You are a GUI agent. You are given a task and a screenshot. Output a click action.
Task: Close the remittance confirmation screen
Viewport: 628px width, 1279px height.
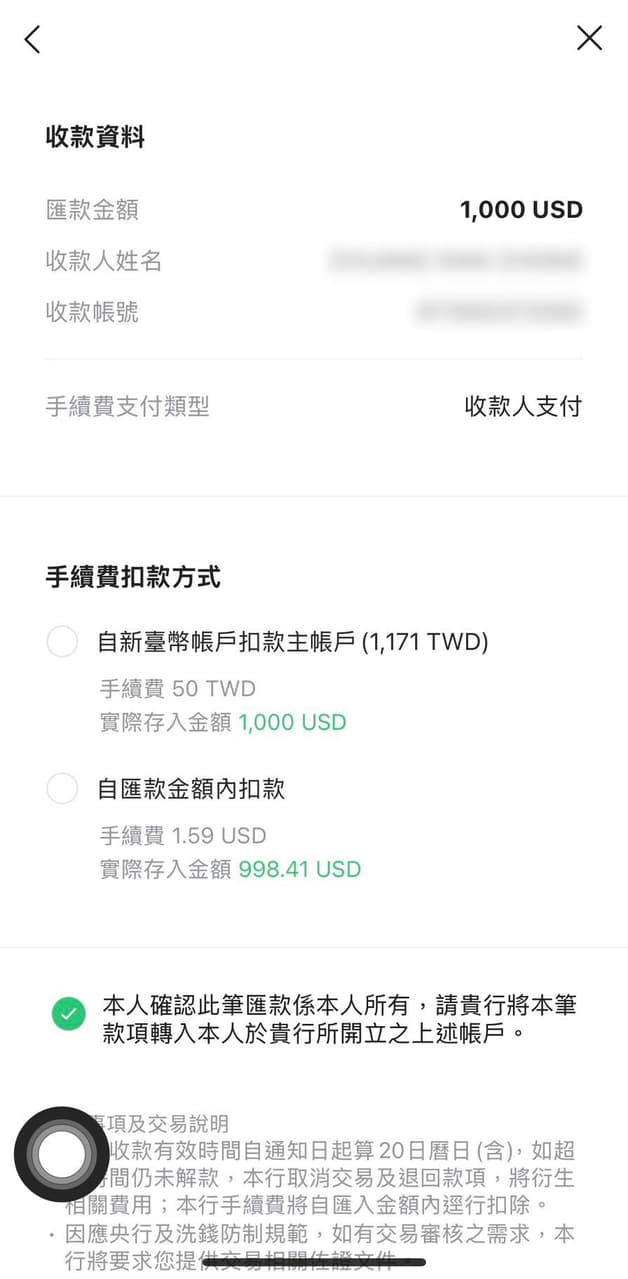589,38
